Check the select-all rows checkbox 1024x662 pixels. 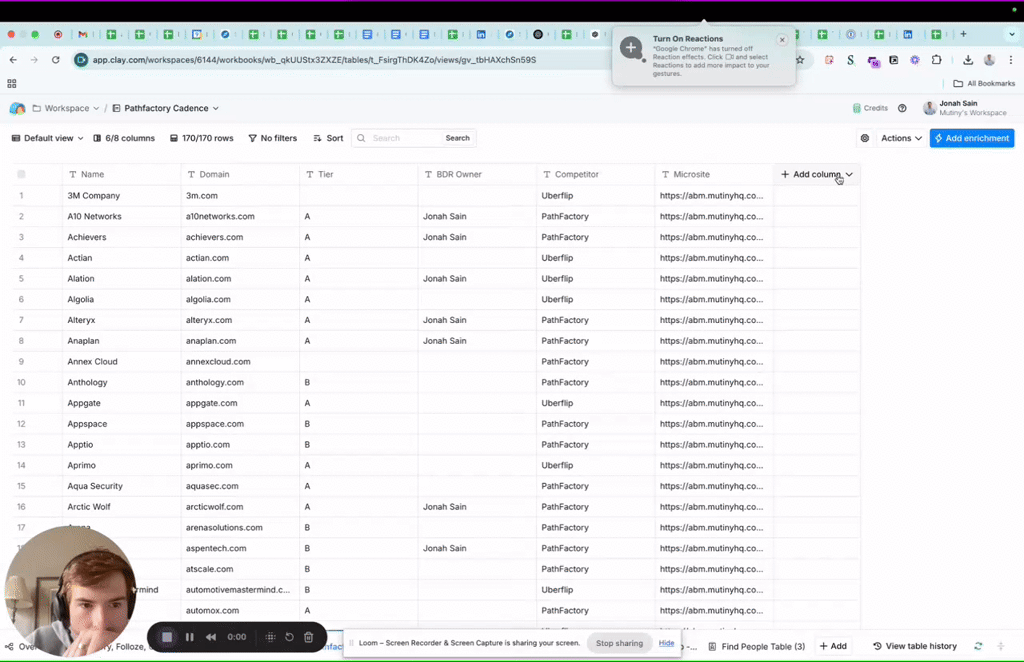(x=21, y=174)
